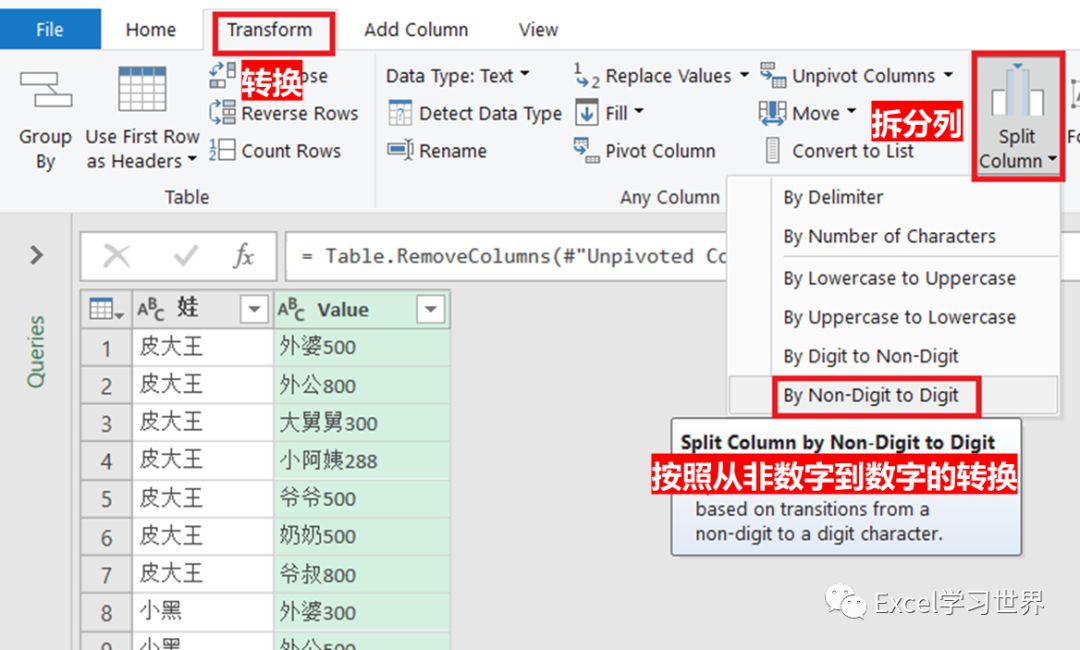Select cell 外婆500
Viewport: 1080px width, 650px height.
pos(362,347)
